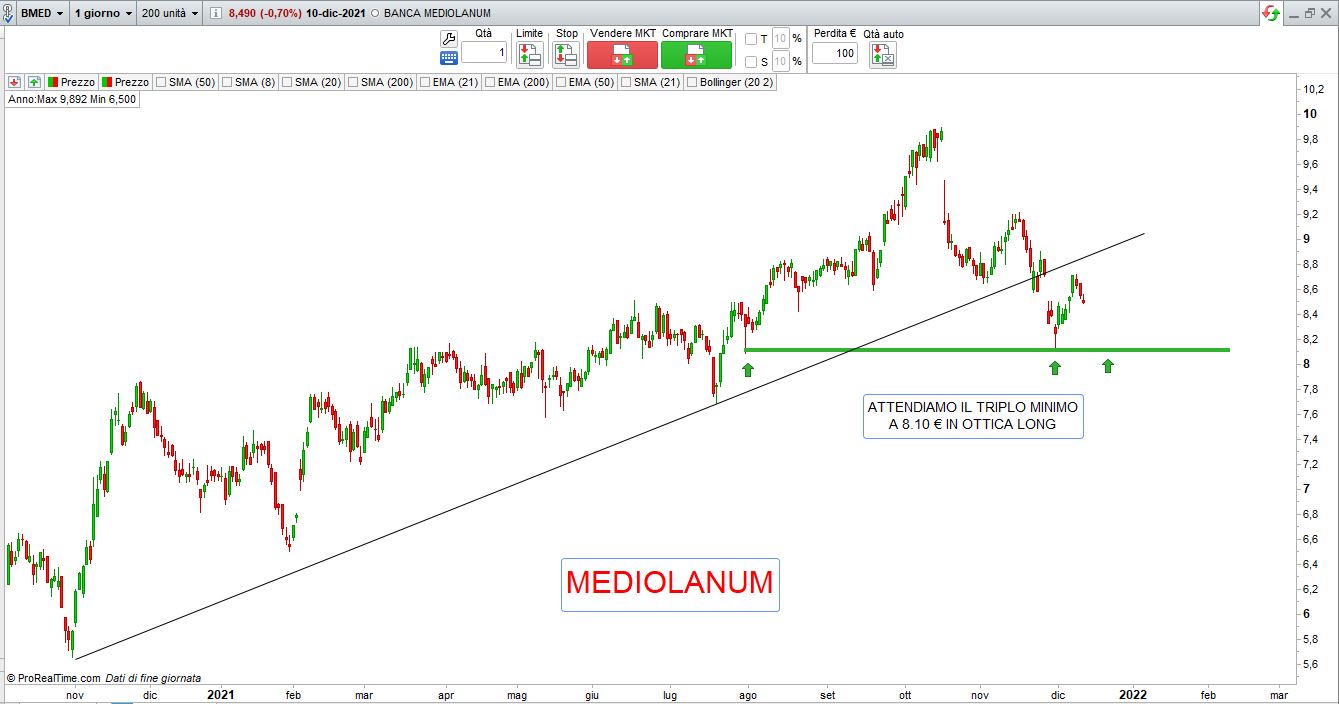Click the trading mode arrows icon
The width and height of the screenshot is (1339, 704).
click(x=1271, y=13)
